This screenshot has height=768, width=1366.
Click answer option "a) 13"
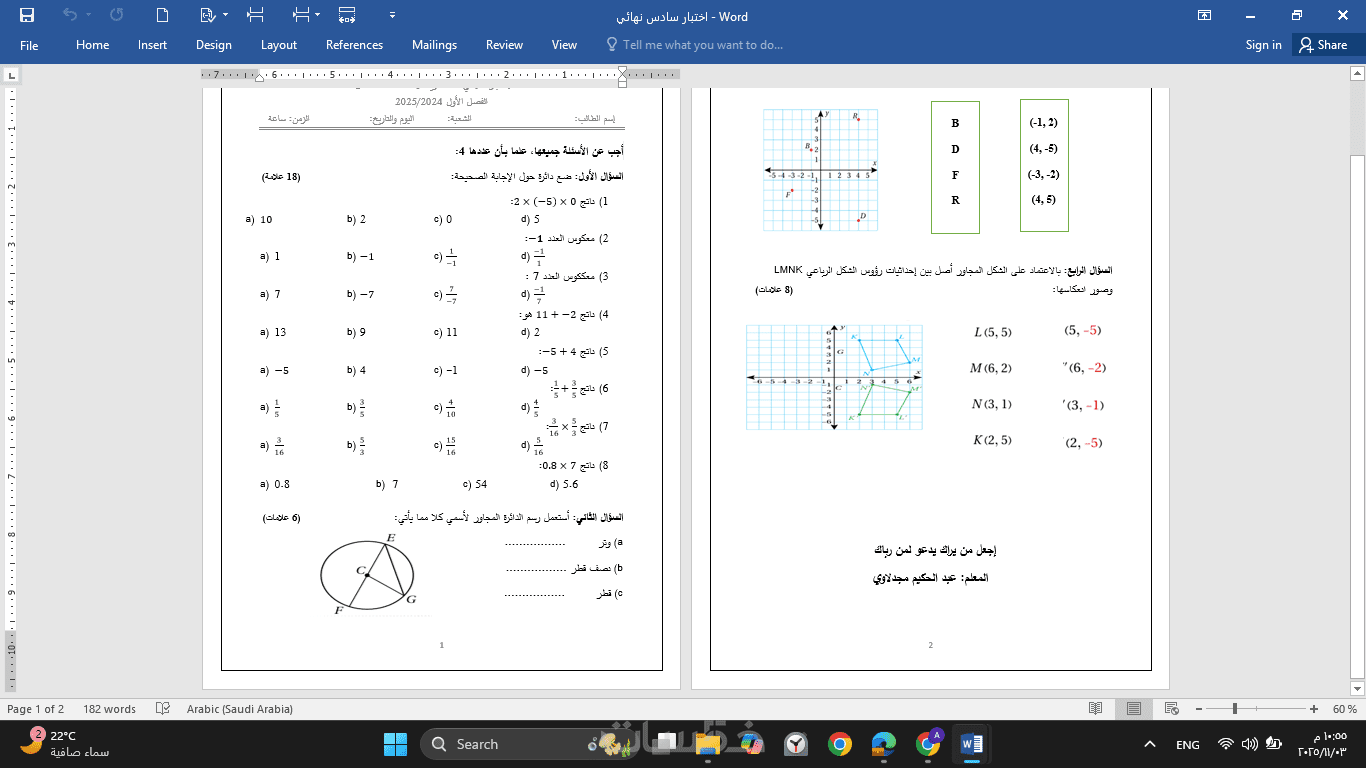(x=273, y=332)
